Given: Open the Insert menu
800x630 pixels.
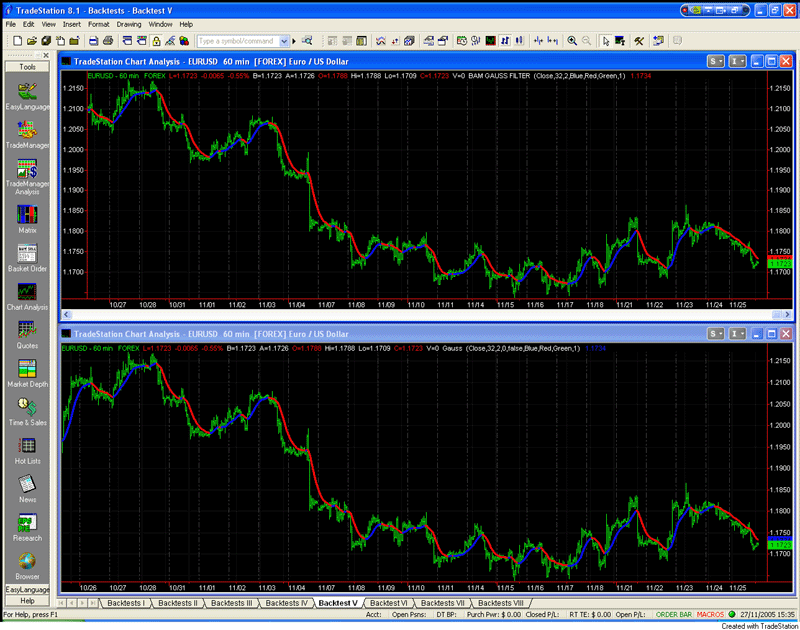Looking at the screenshot, I should [x=71, y=24].
